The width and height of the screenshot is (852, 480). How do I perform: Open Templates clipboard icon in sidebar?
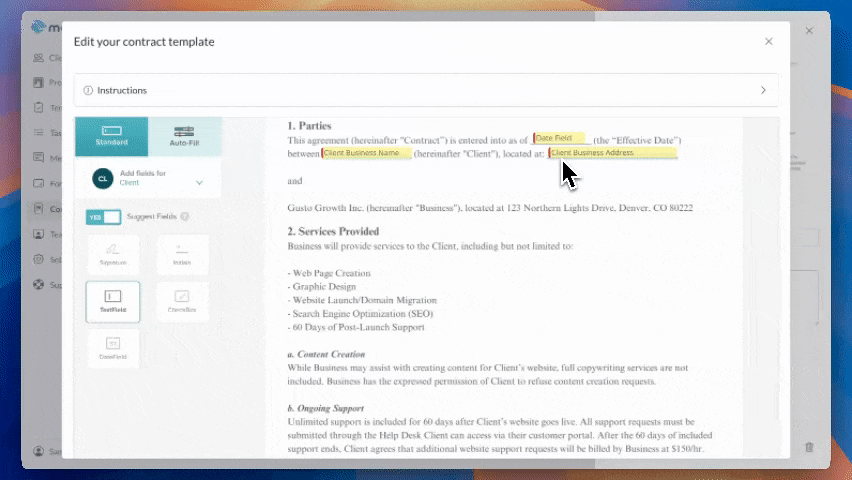pyautogui.click(x=38, y=108)
